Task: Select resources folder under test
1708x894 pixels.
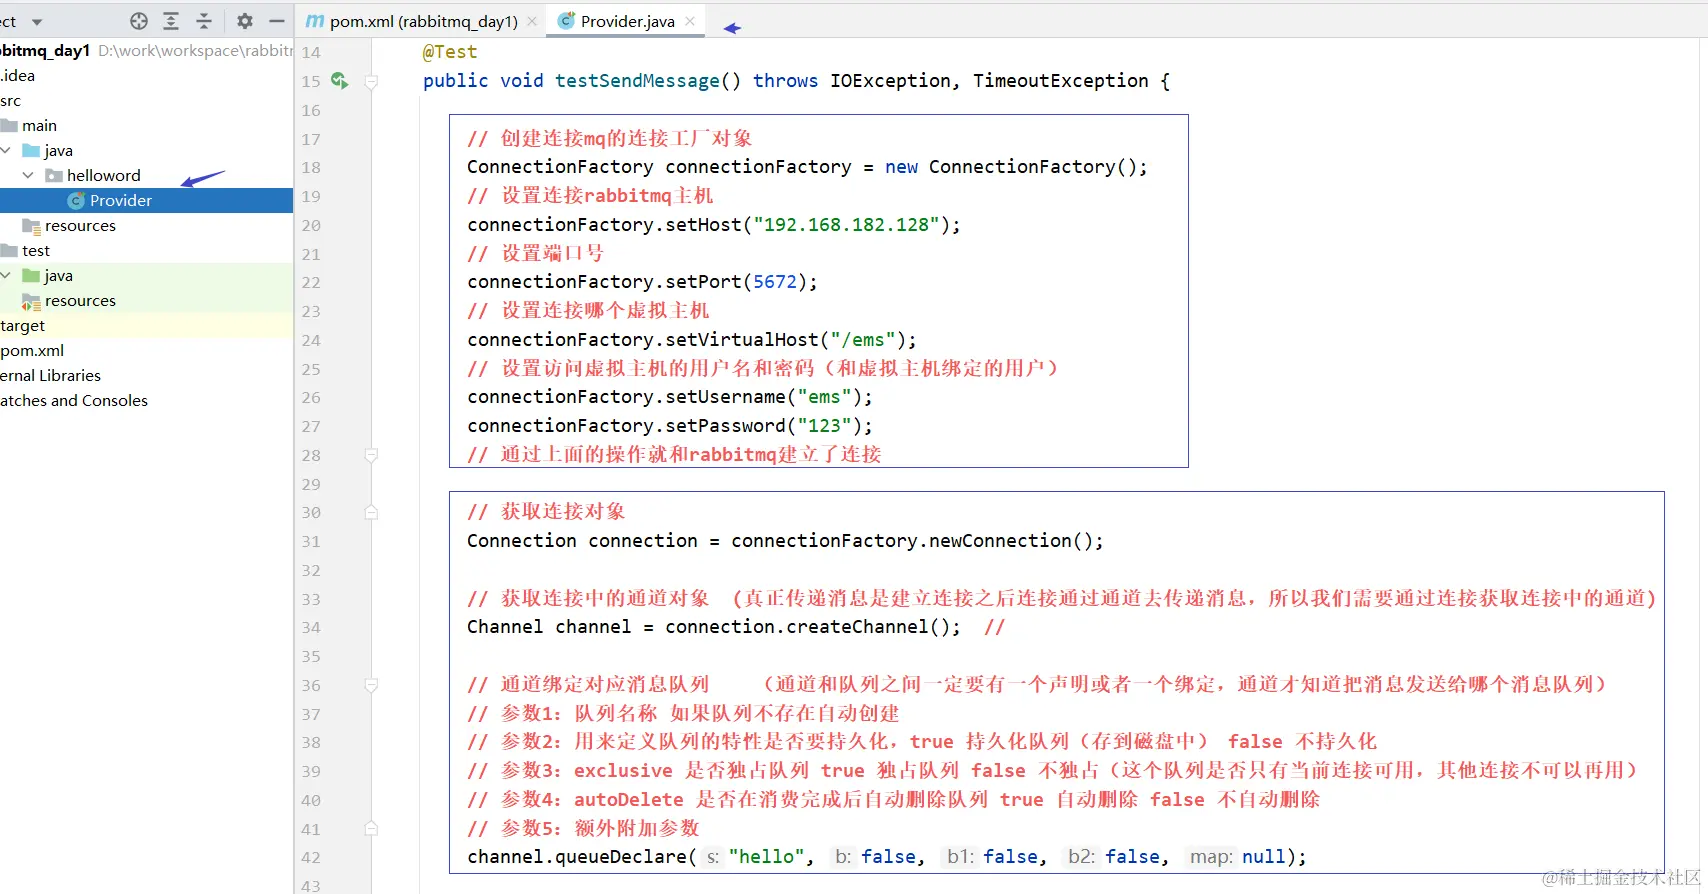Action: (80, 300)
